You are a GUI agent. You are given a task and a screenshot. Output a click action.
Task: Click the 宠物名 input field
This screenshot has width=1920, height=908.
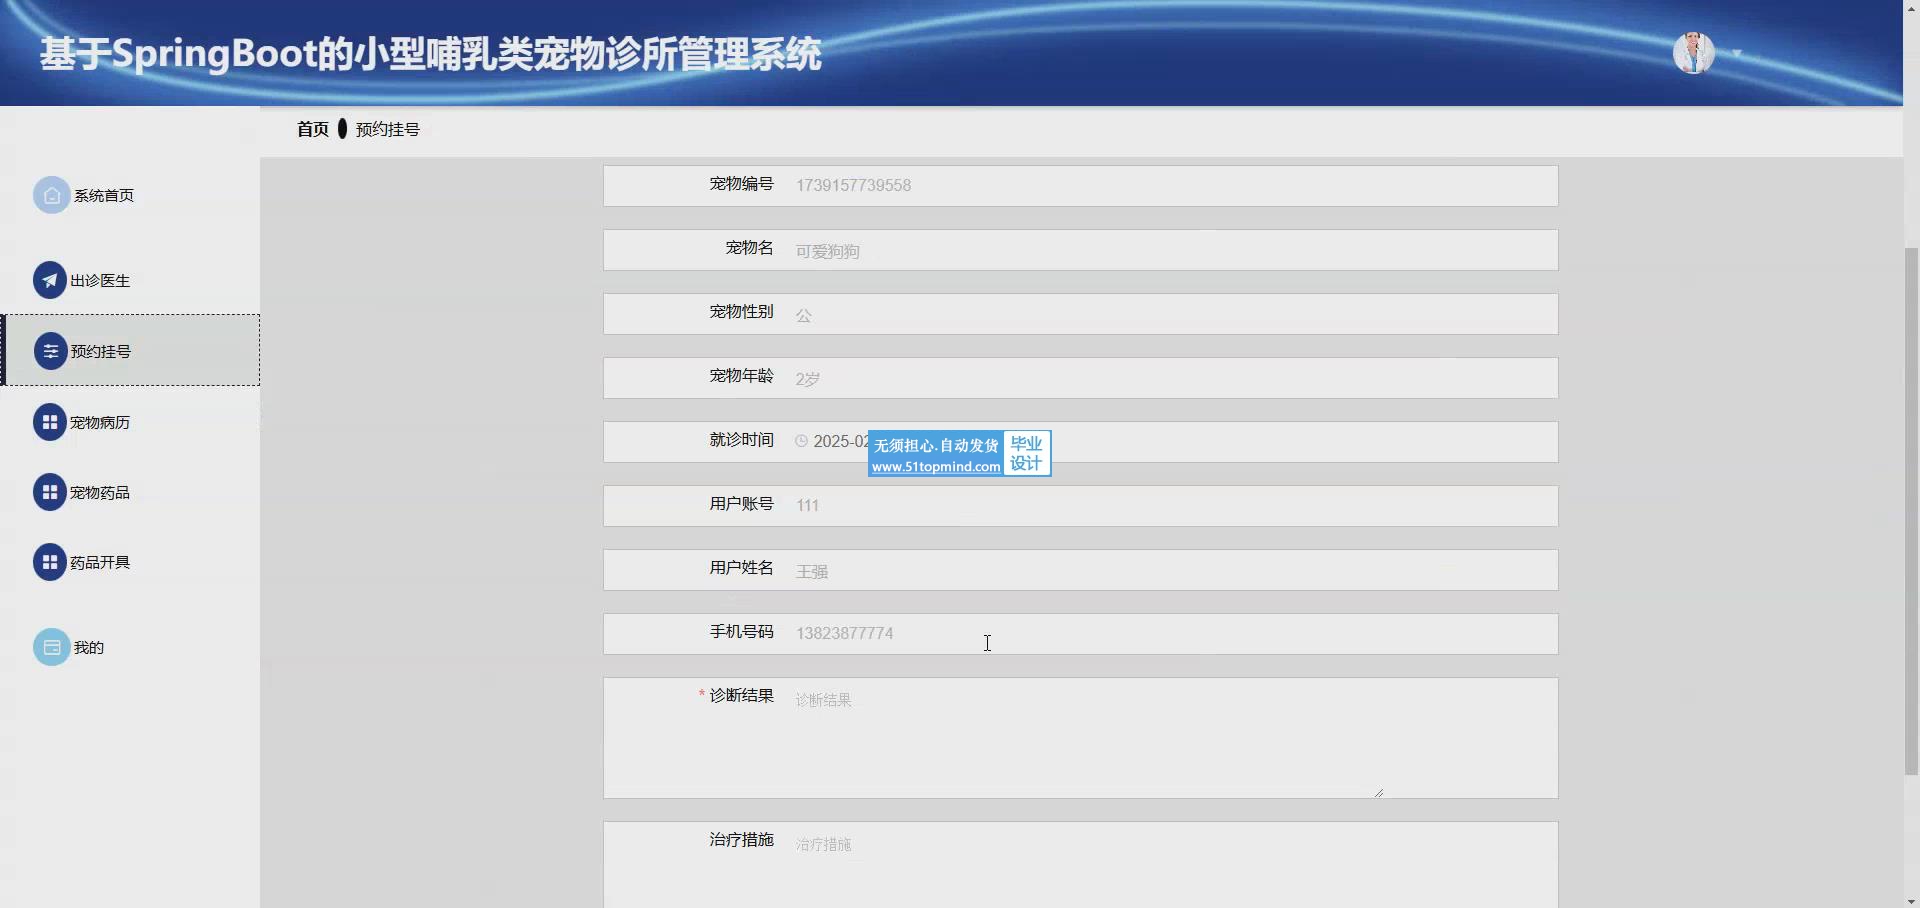pos(1170,251)
